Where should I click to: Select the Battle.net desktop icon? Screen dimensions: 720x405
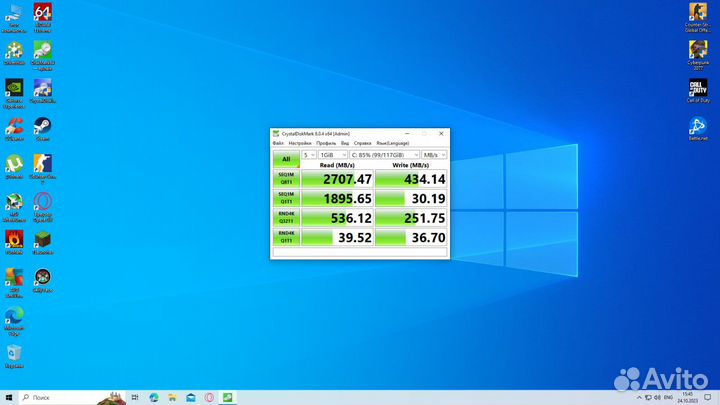[x=698, y=129]
